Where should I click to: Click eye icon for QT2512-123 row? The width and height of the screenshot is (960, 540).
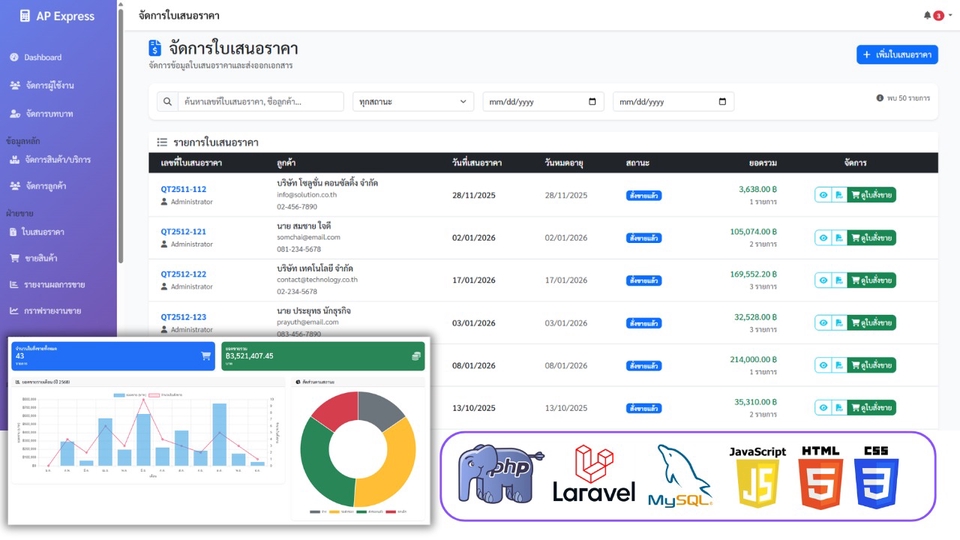pyautogui.click(x=823, y=323)
